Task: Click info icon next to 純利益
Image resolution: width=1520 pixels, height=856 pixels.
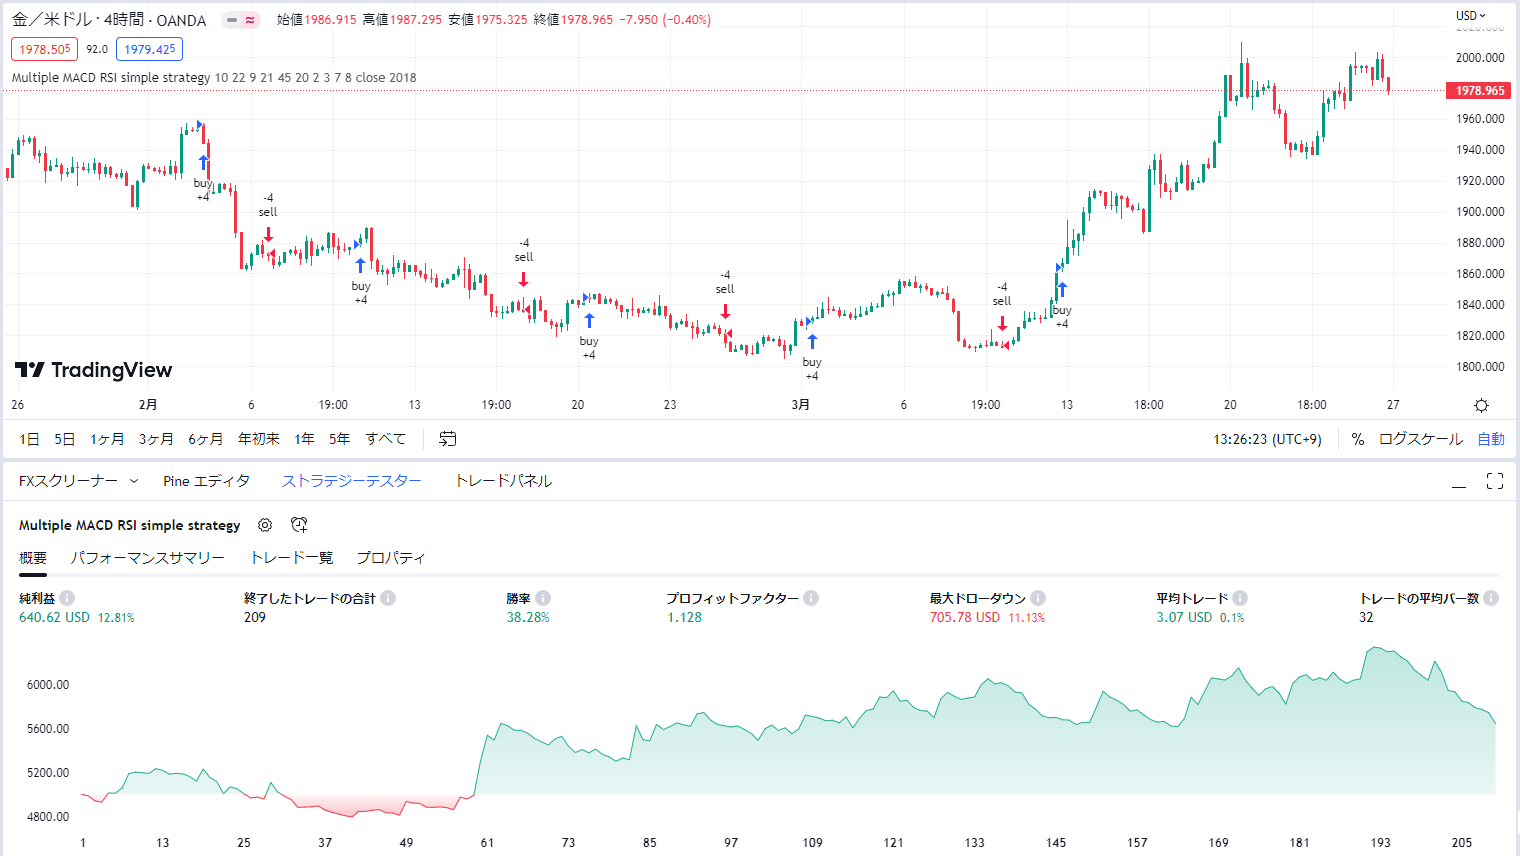Action: pos(67,598)
